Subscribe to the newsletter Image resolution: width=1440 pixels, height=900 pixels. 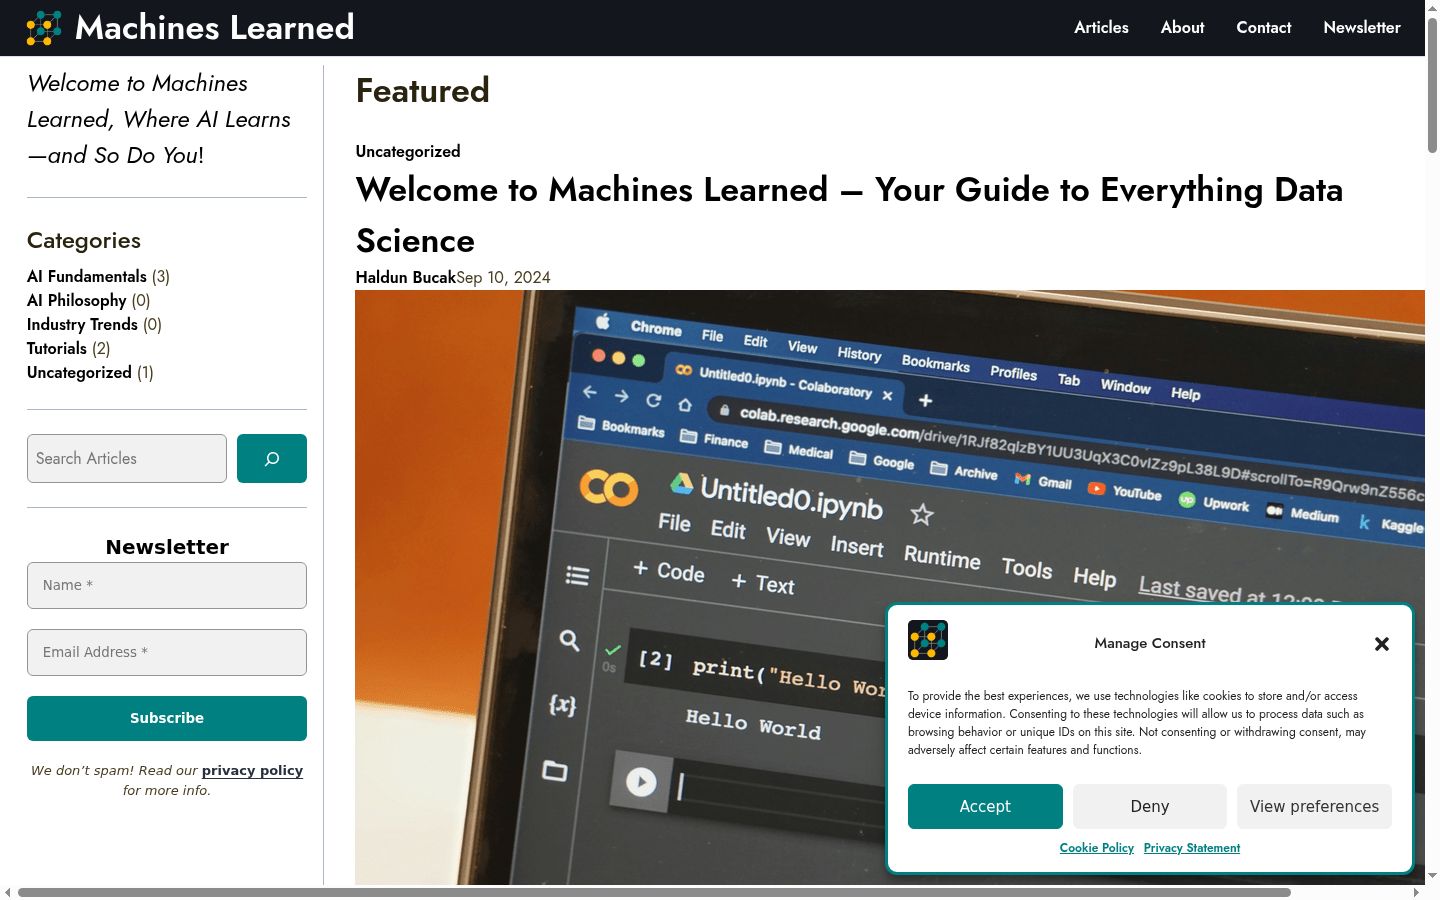[167, 719]
